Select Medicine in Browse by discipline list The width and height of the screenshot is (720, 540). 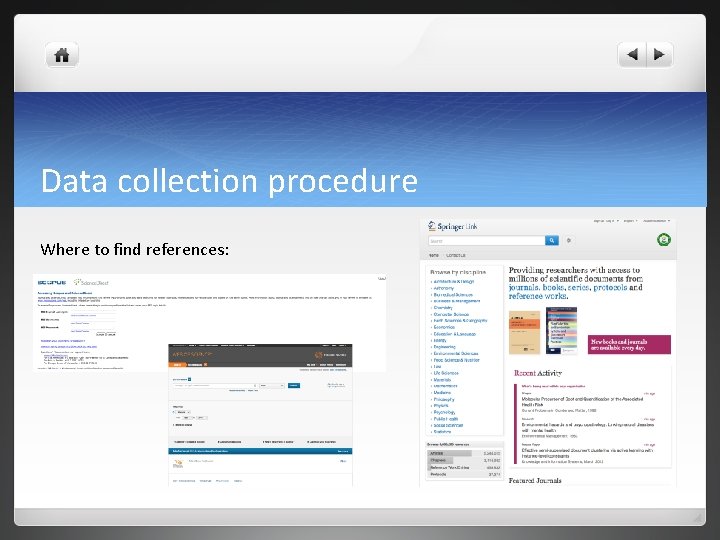[x=442, y=393]
